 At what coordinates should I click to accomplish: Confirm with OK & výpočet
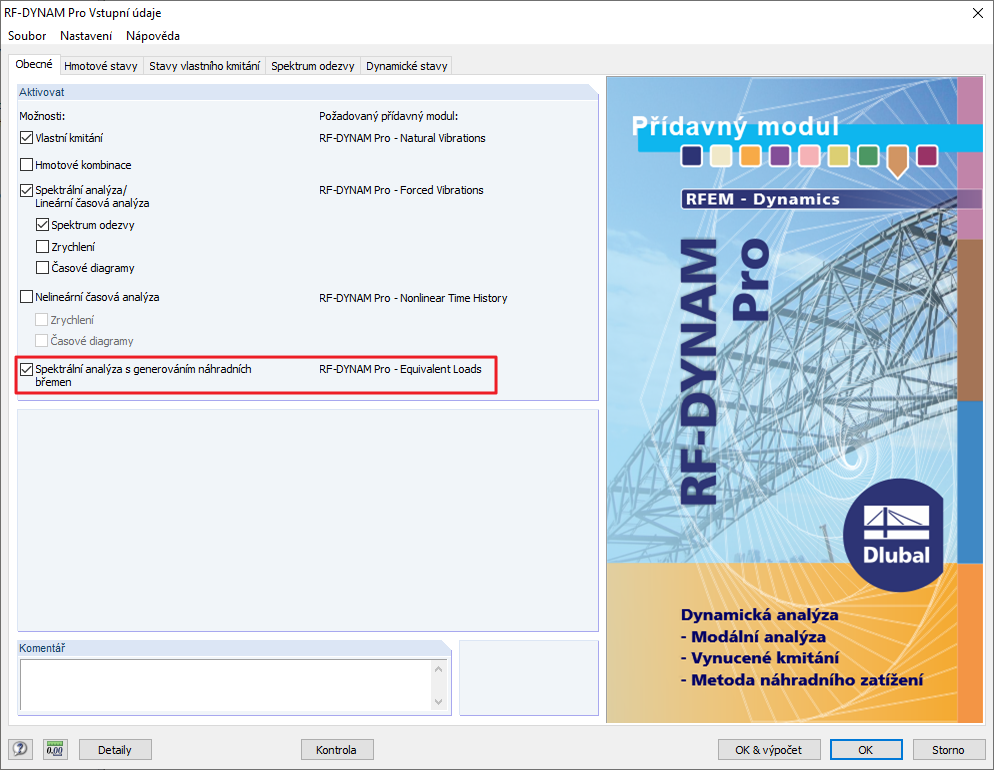click(769, 749)
